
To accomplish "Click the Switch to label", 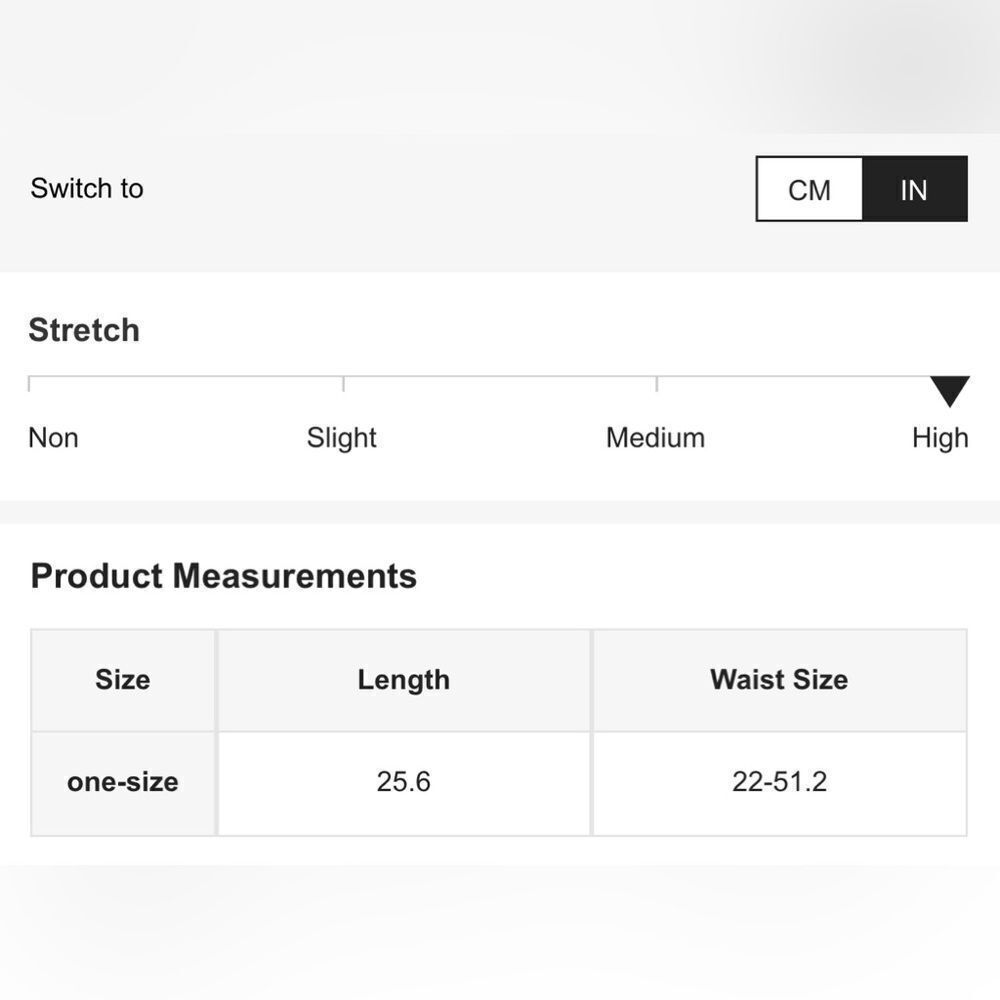I will coord(87,189).
